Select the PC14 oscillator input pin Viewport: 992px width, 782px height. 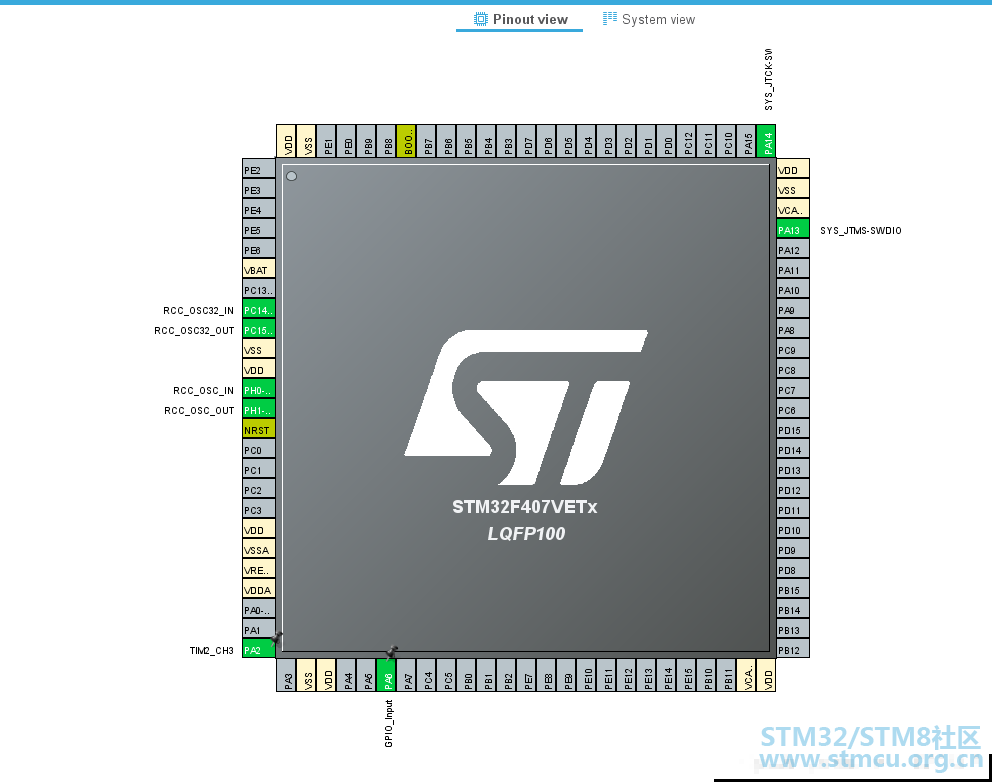pyautogui.click(x=259, y=310)
